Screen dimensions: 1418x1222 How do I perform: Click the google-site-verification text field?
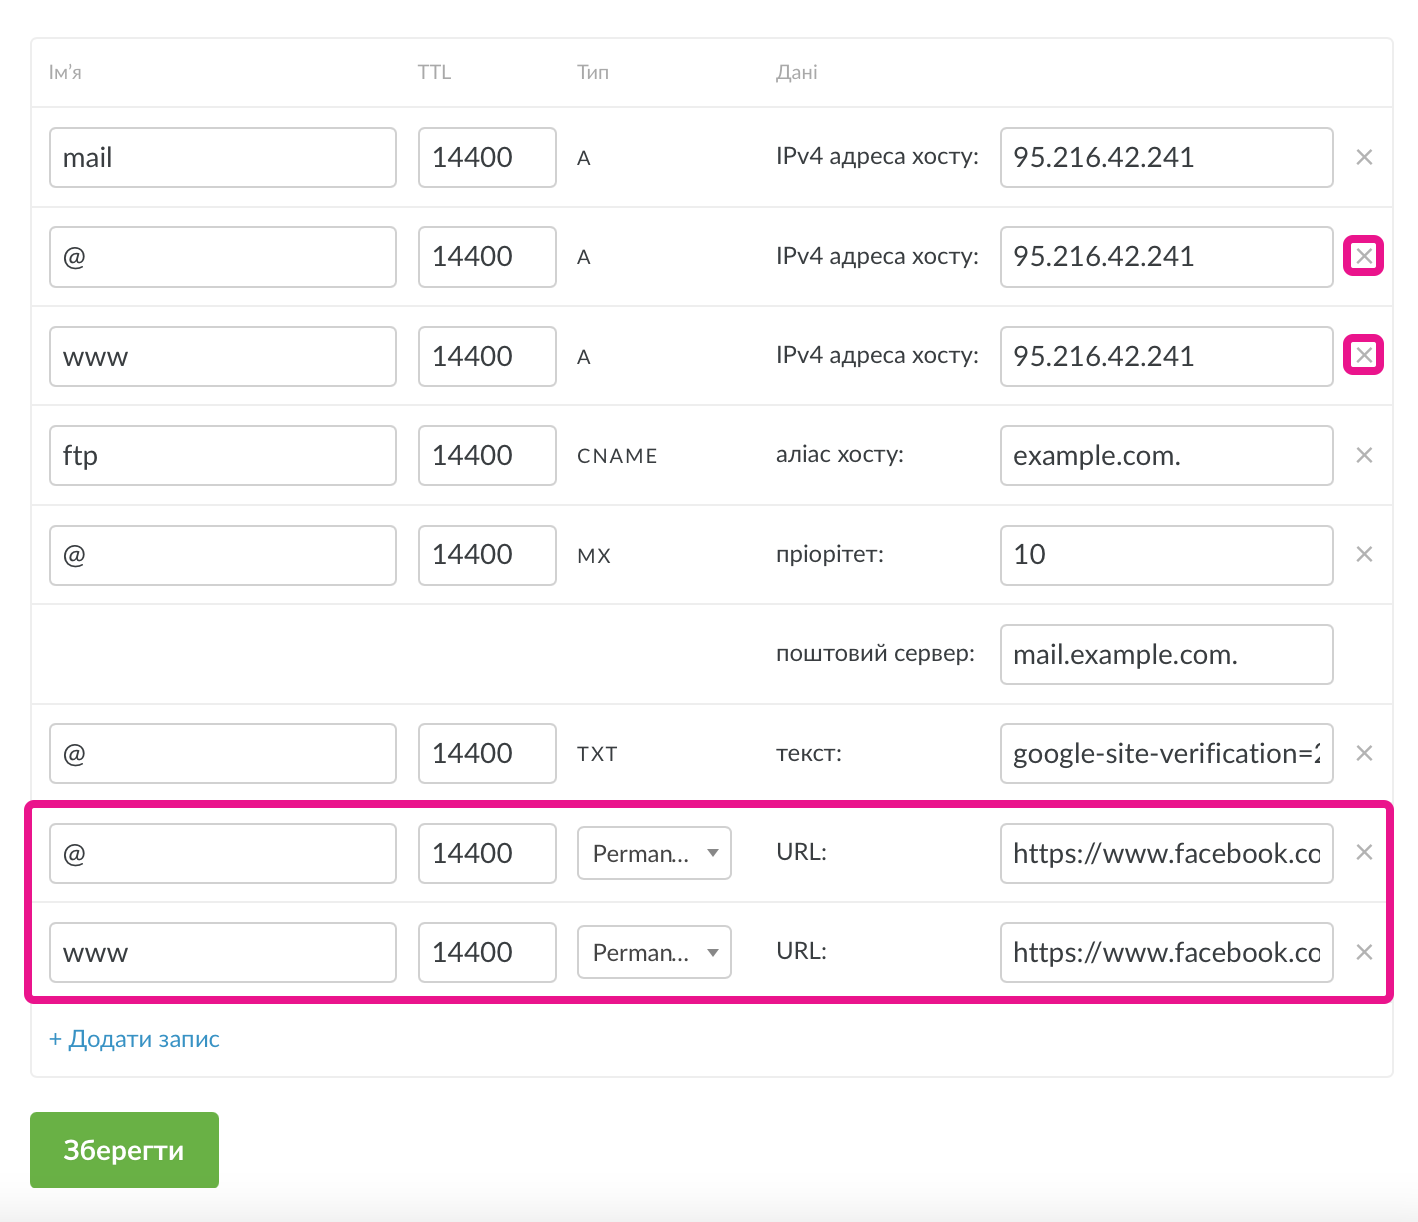click(1166, 753)
